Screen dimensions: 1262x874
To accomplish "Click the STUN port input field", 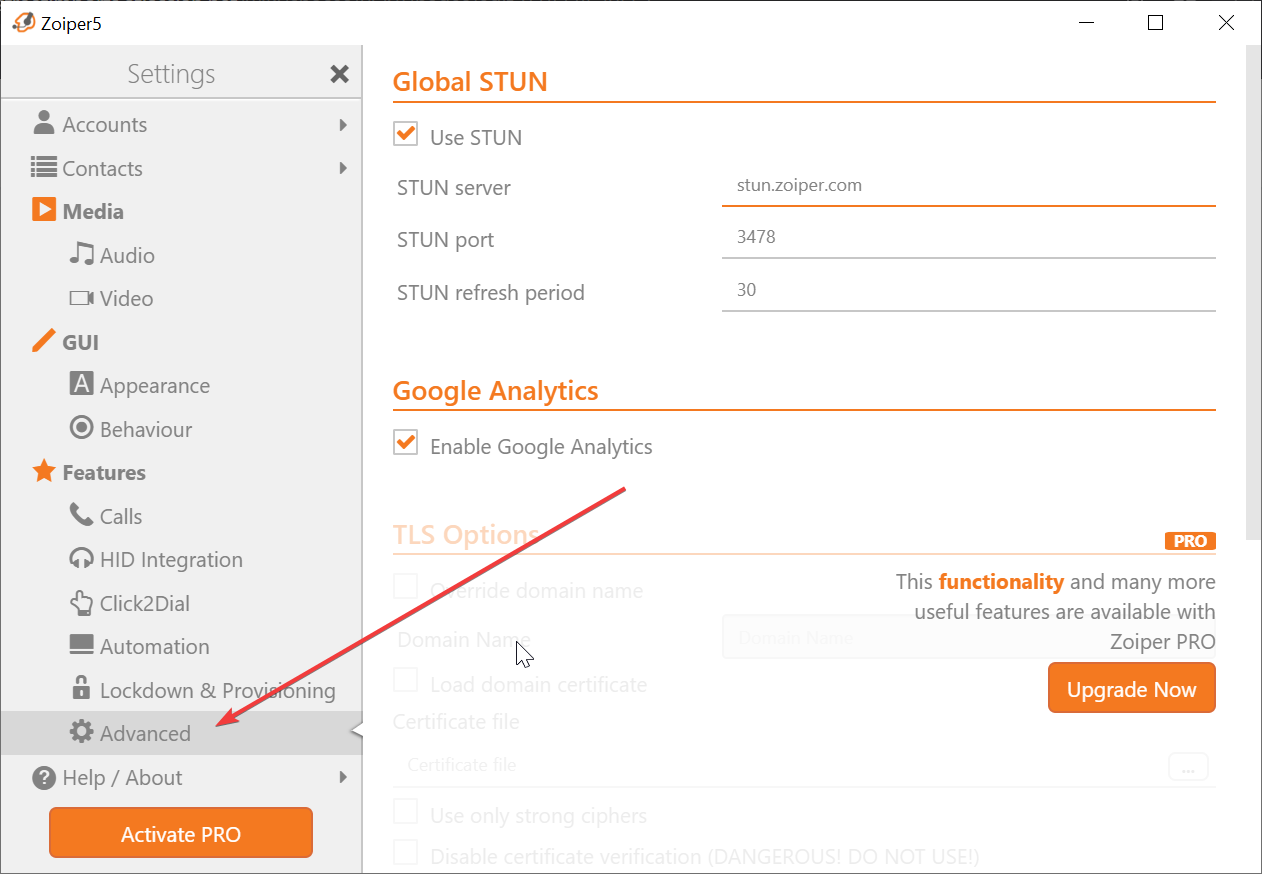I will (x=968, y=238).
